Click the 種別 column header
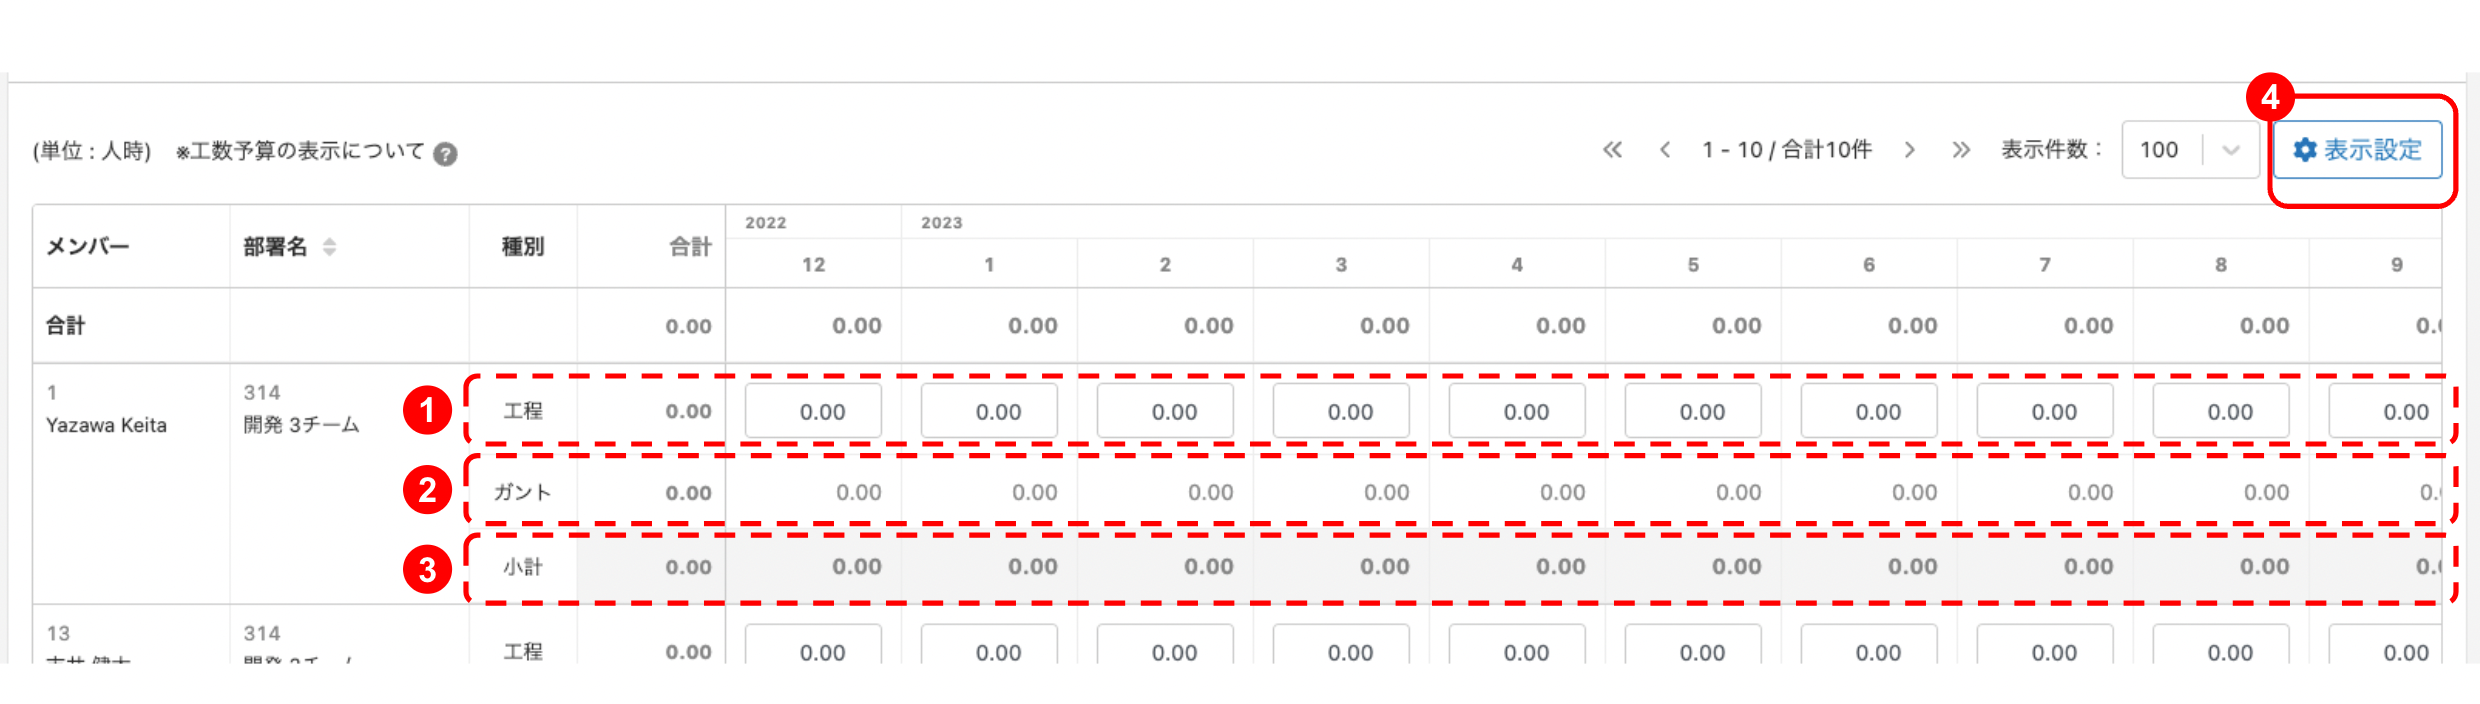Image resolution: width=2480 pixels, height=704 pixels. [x=522, y=247]
